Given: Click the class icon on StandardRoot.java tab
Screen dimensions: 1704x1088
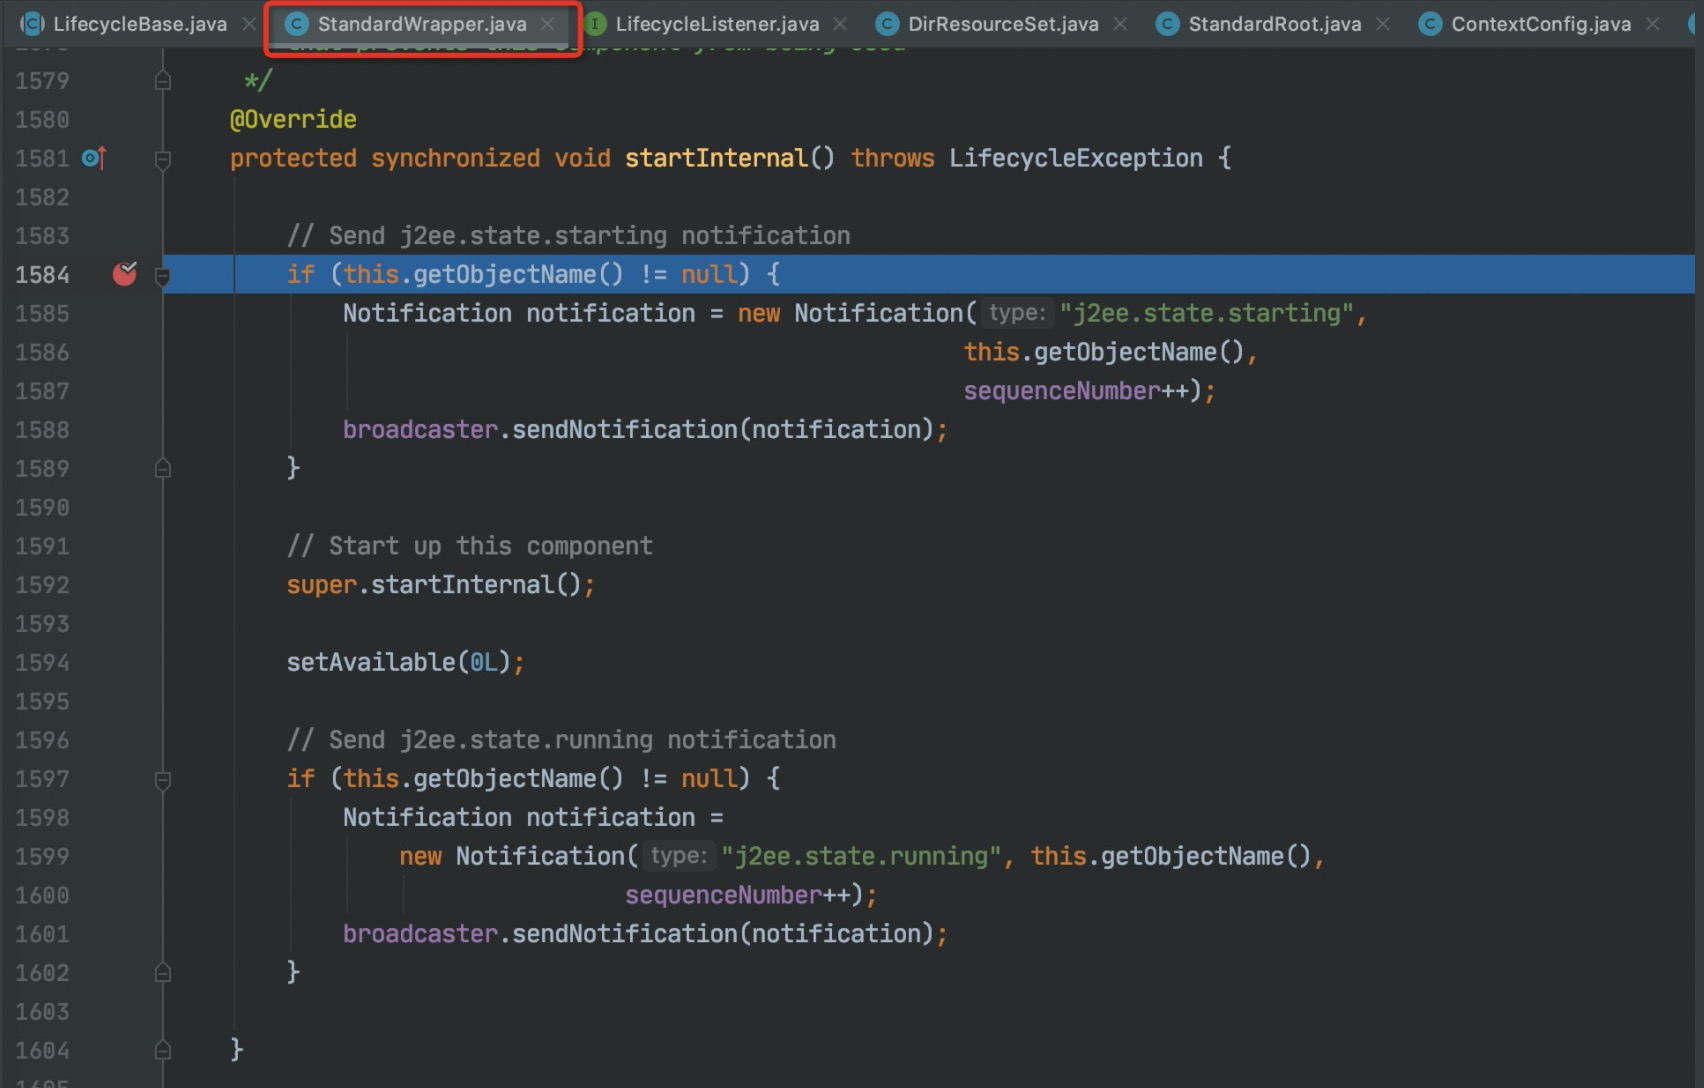Looking at the screenshot, I should pos(1167,24).
